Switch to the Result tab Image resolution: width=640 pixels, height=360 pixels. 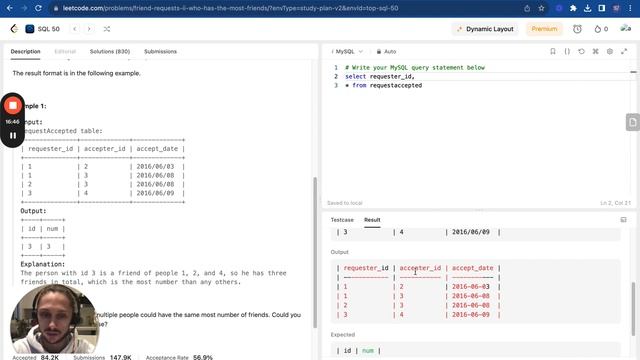click(x=372, y=220)
